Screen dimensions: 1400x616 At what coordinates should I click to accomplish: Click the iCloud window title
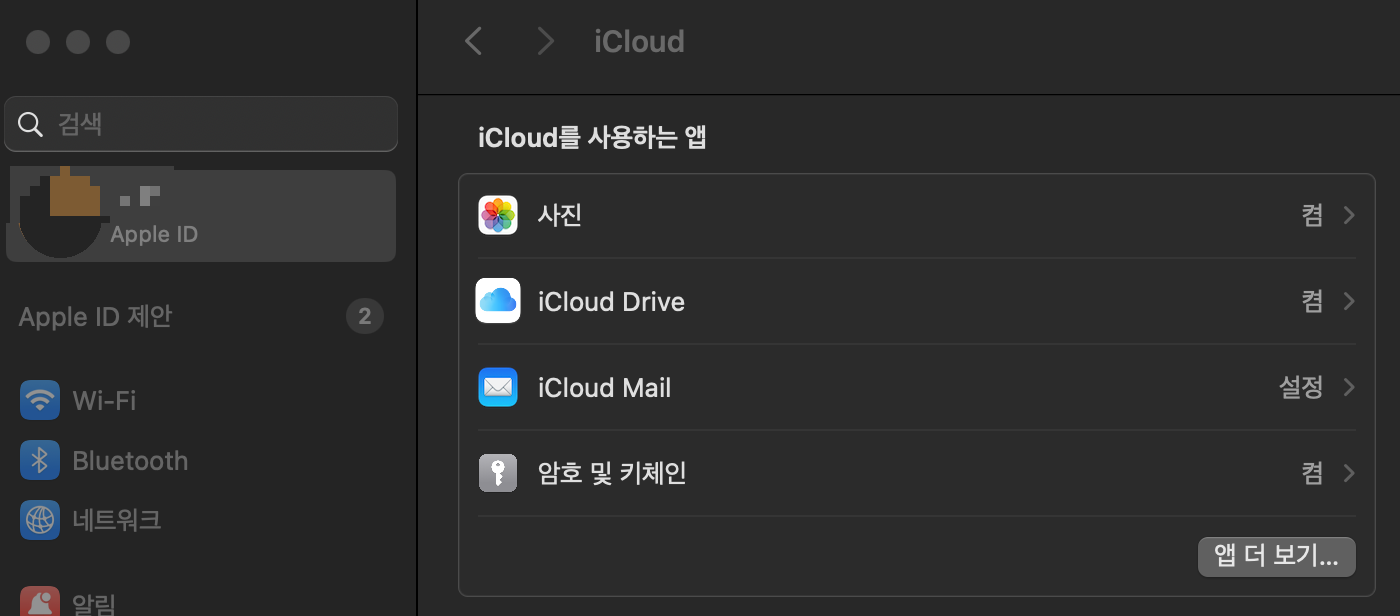click(639, 42)
